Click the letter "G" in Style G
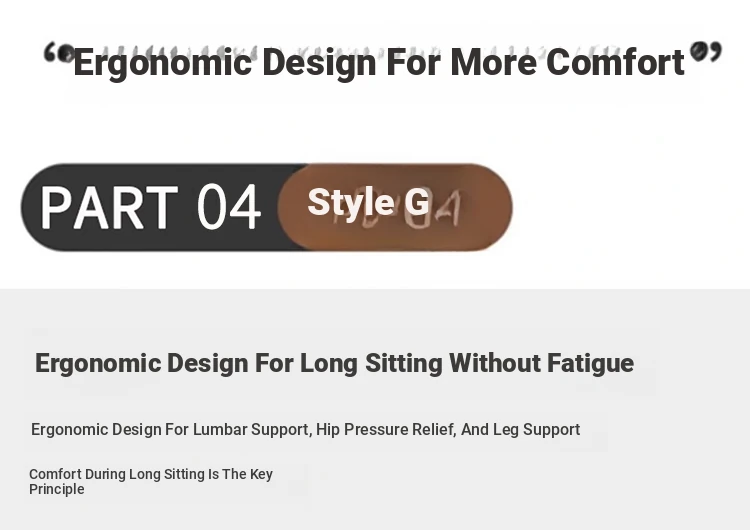The image size is (750, 530). 416,203
